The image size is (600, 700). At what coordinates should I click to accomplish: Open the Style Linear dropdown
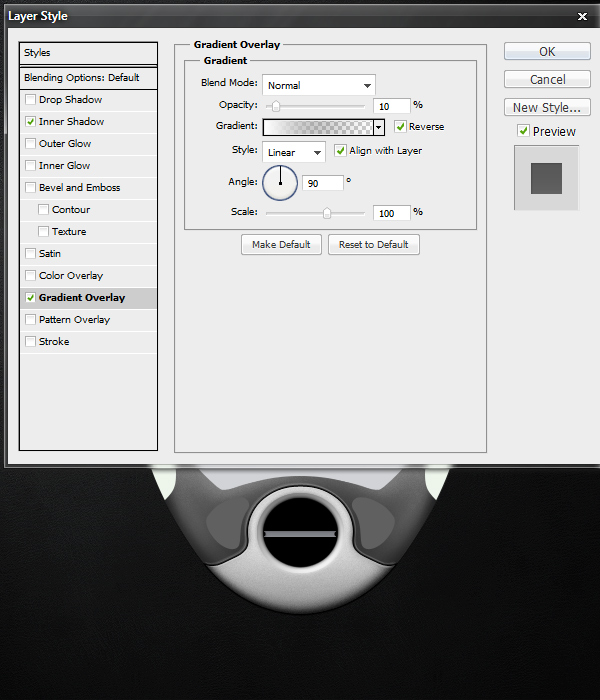point(294,152)
